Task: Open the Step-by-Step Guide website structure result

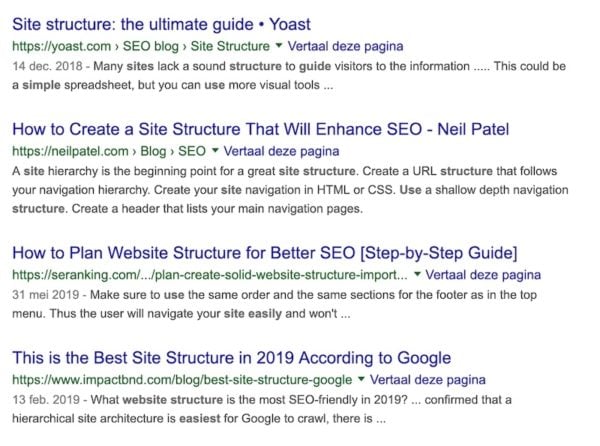Action: 265,250
